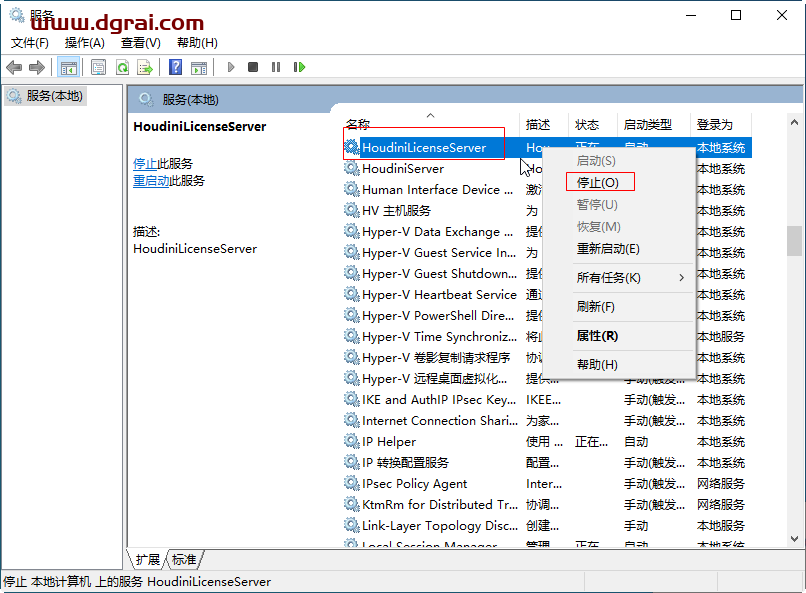Toggle the show/hide console tree toolbar icon
The image size is (806, 593).
[68, 67]
